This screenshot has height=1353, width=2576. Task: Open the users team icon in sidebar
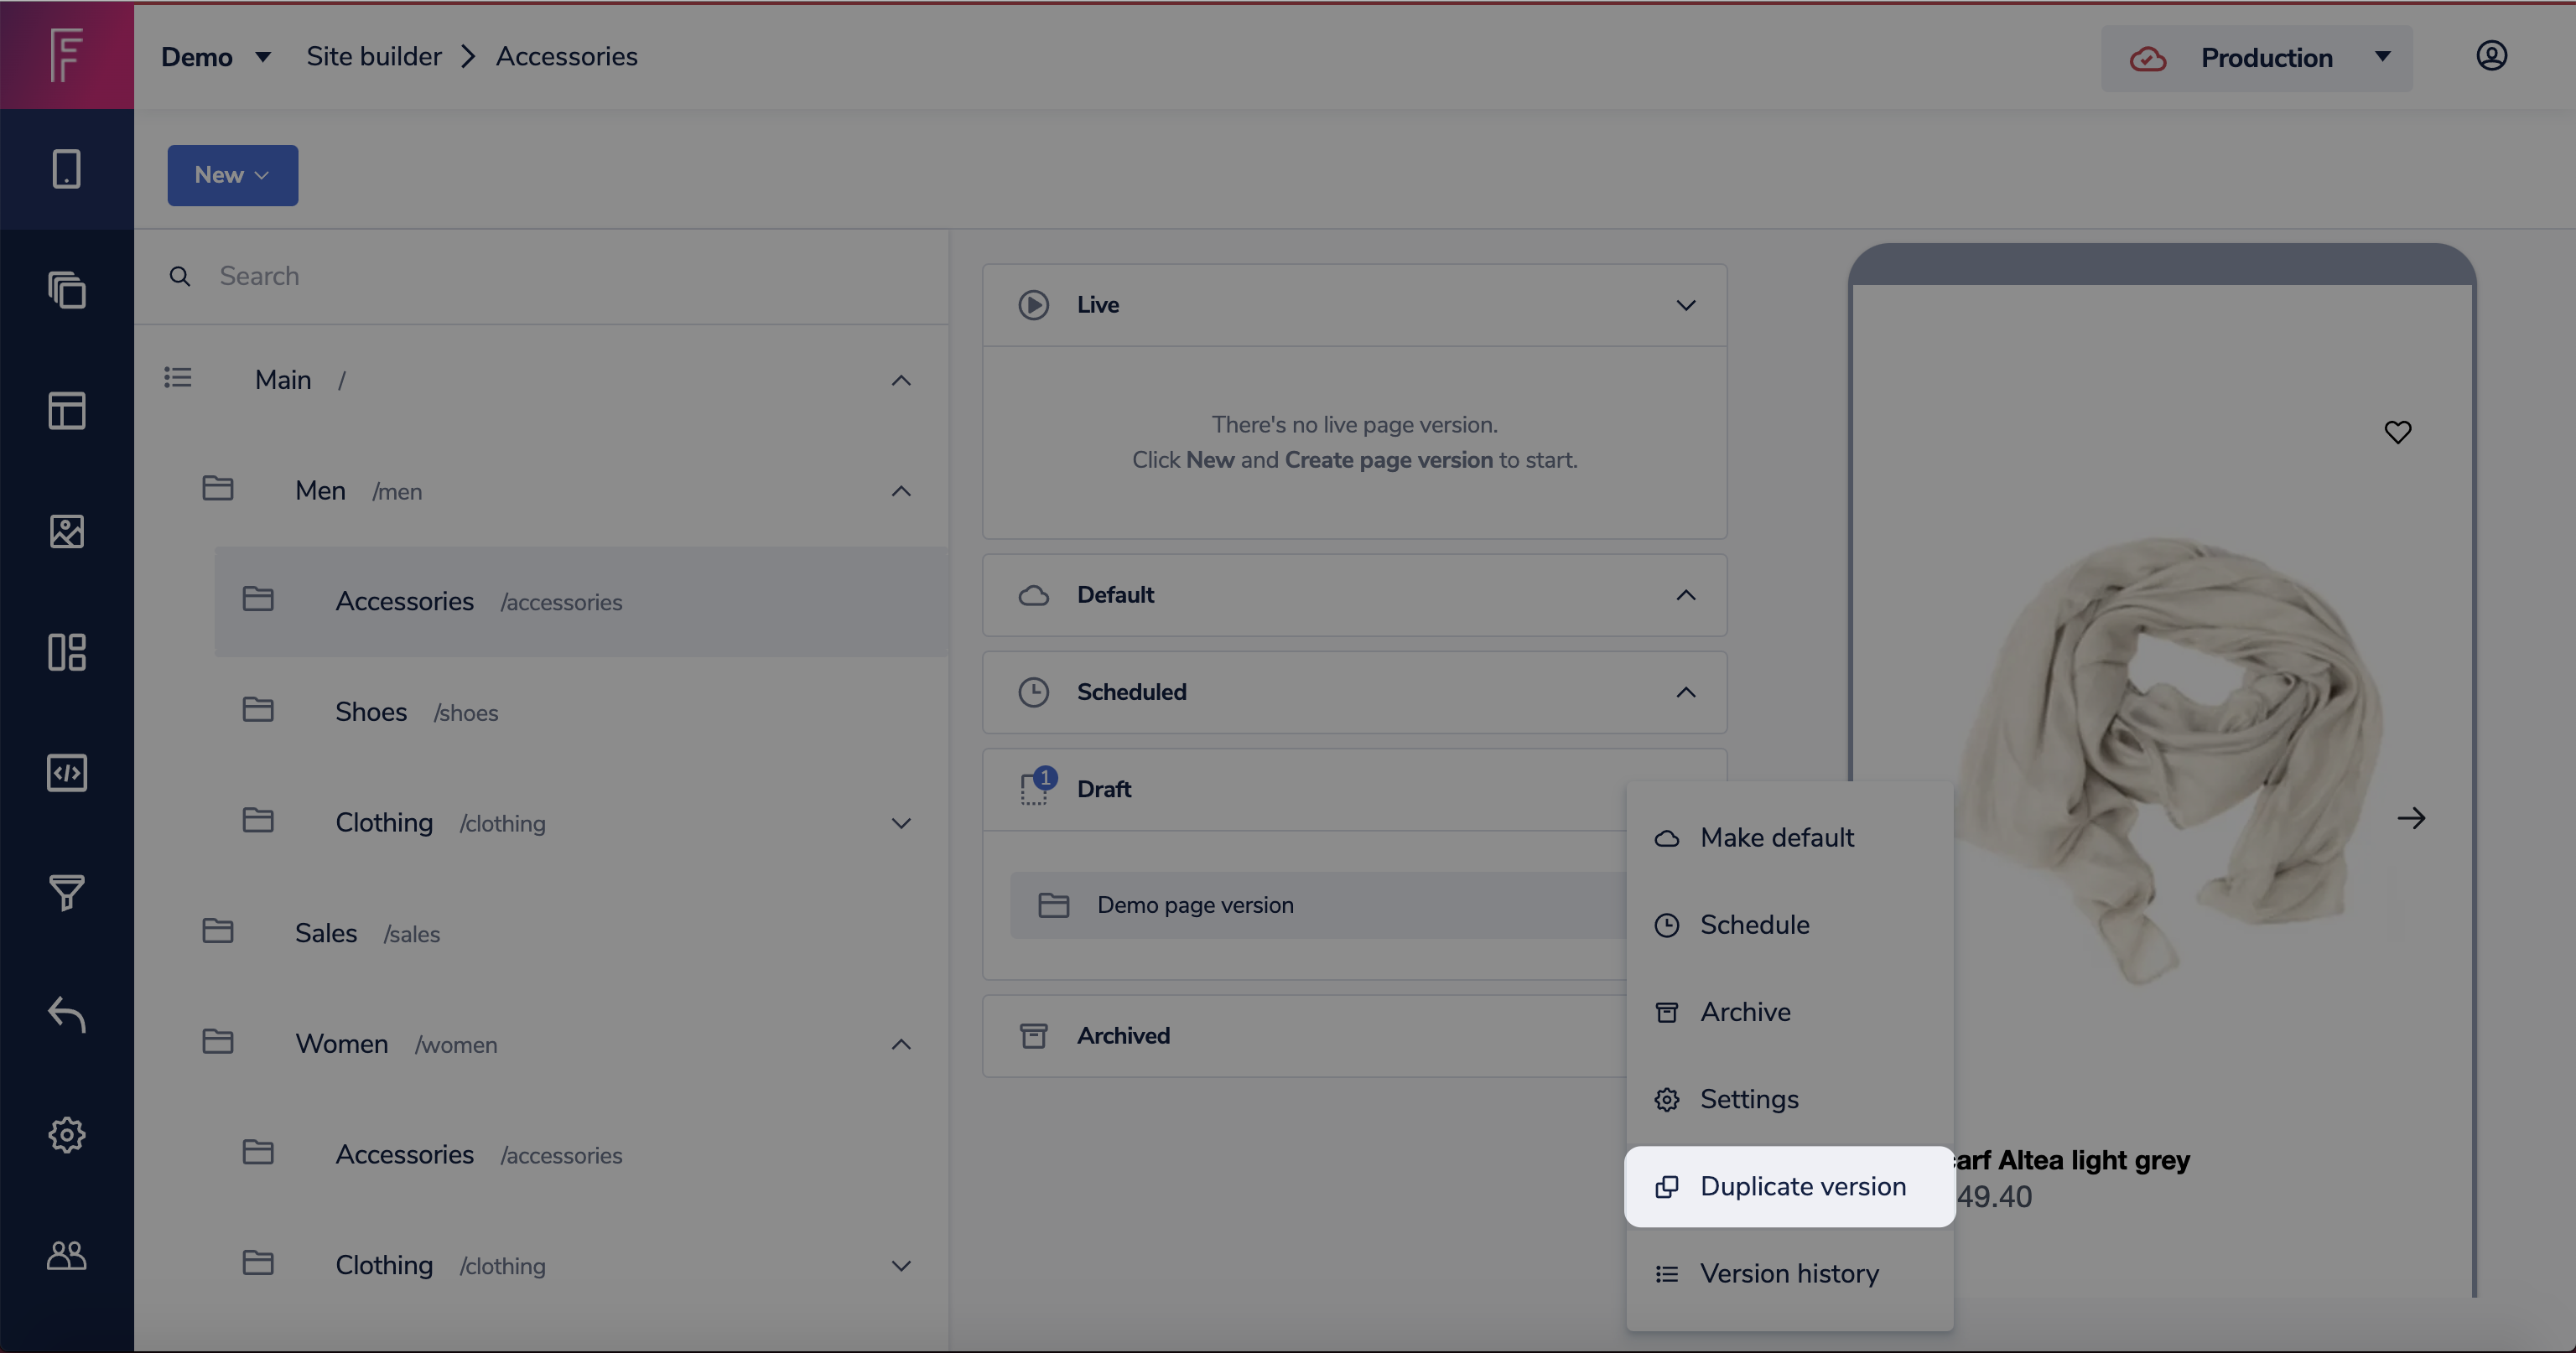(x=66, y=1255)
